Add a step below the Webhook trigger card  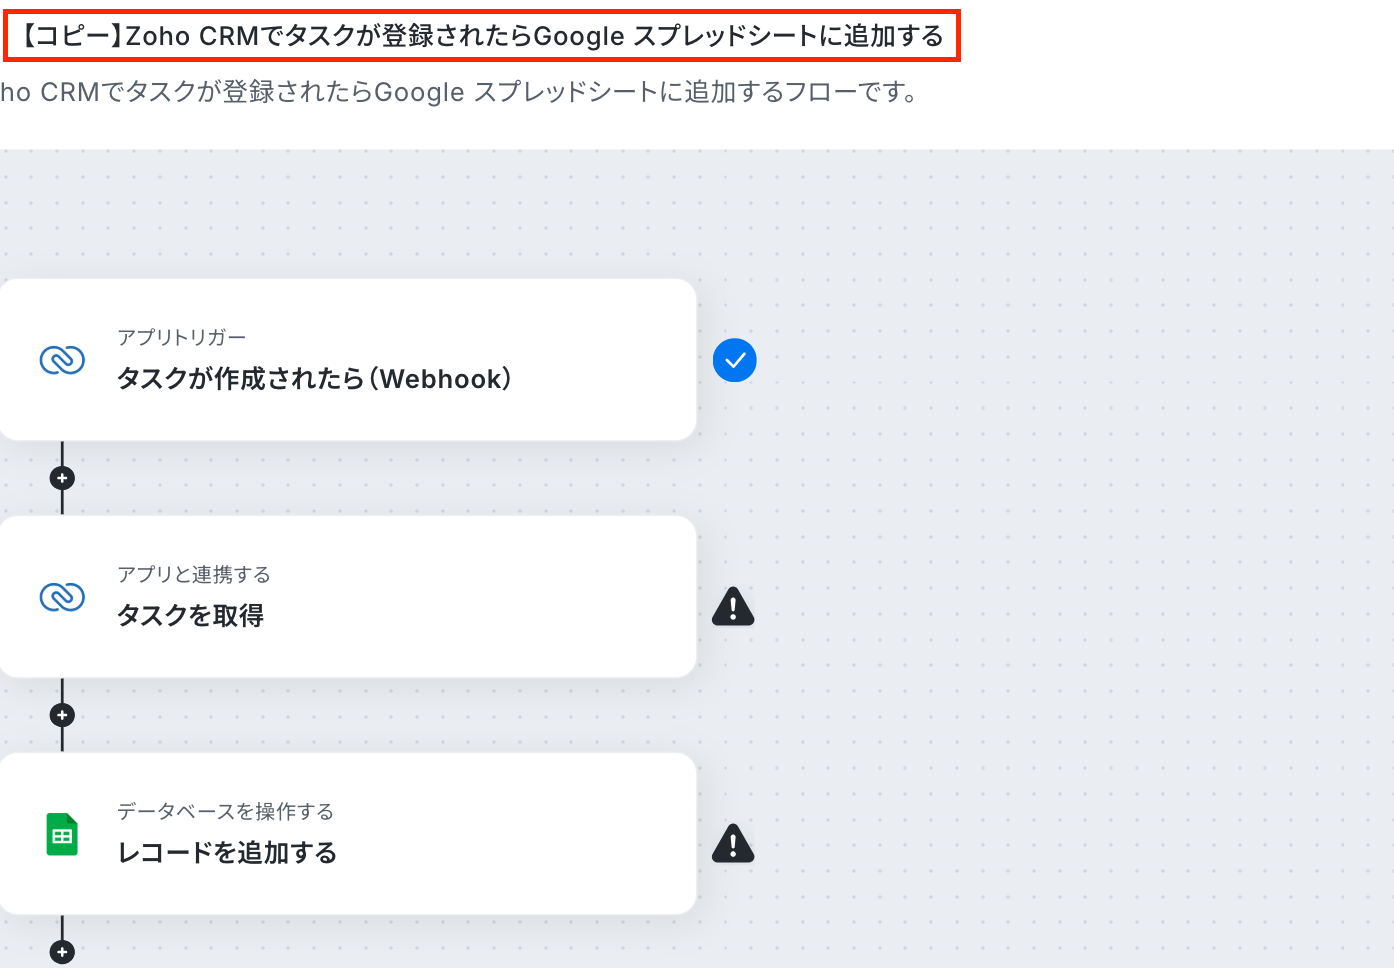point(62,478)
